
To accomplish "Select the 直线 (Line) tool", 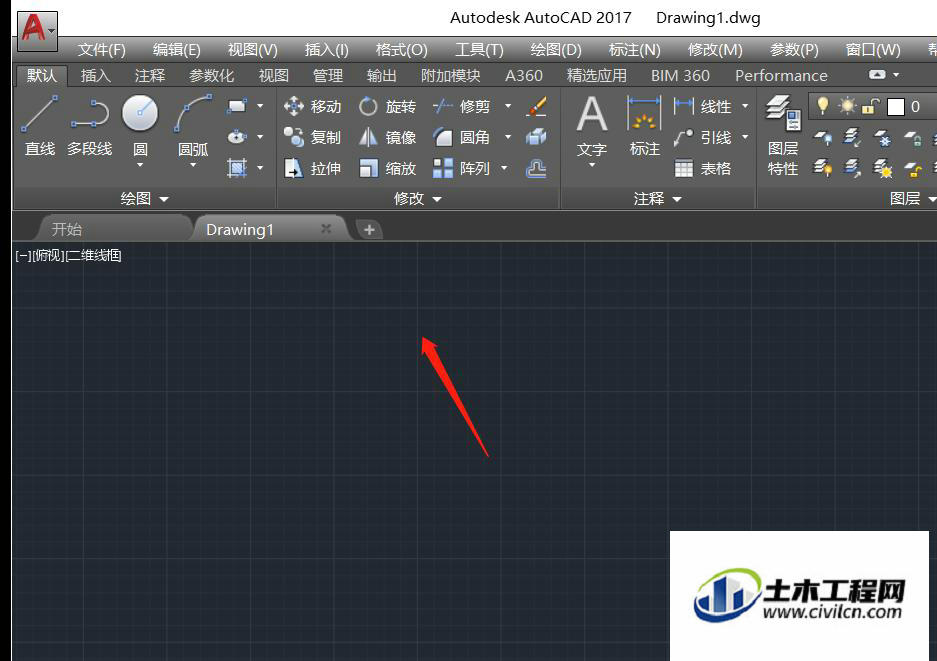I will [39, 126].
